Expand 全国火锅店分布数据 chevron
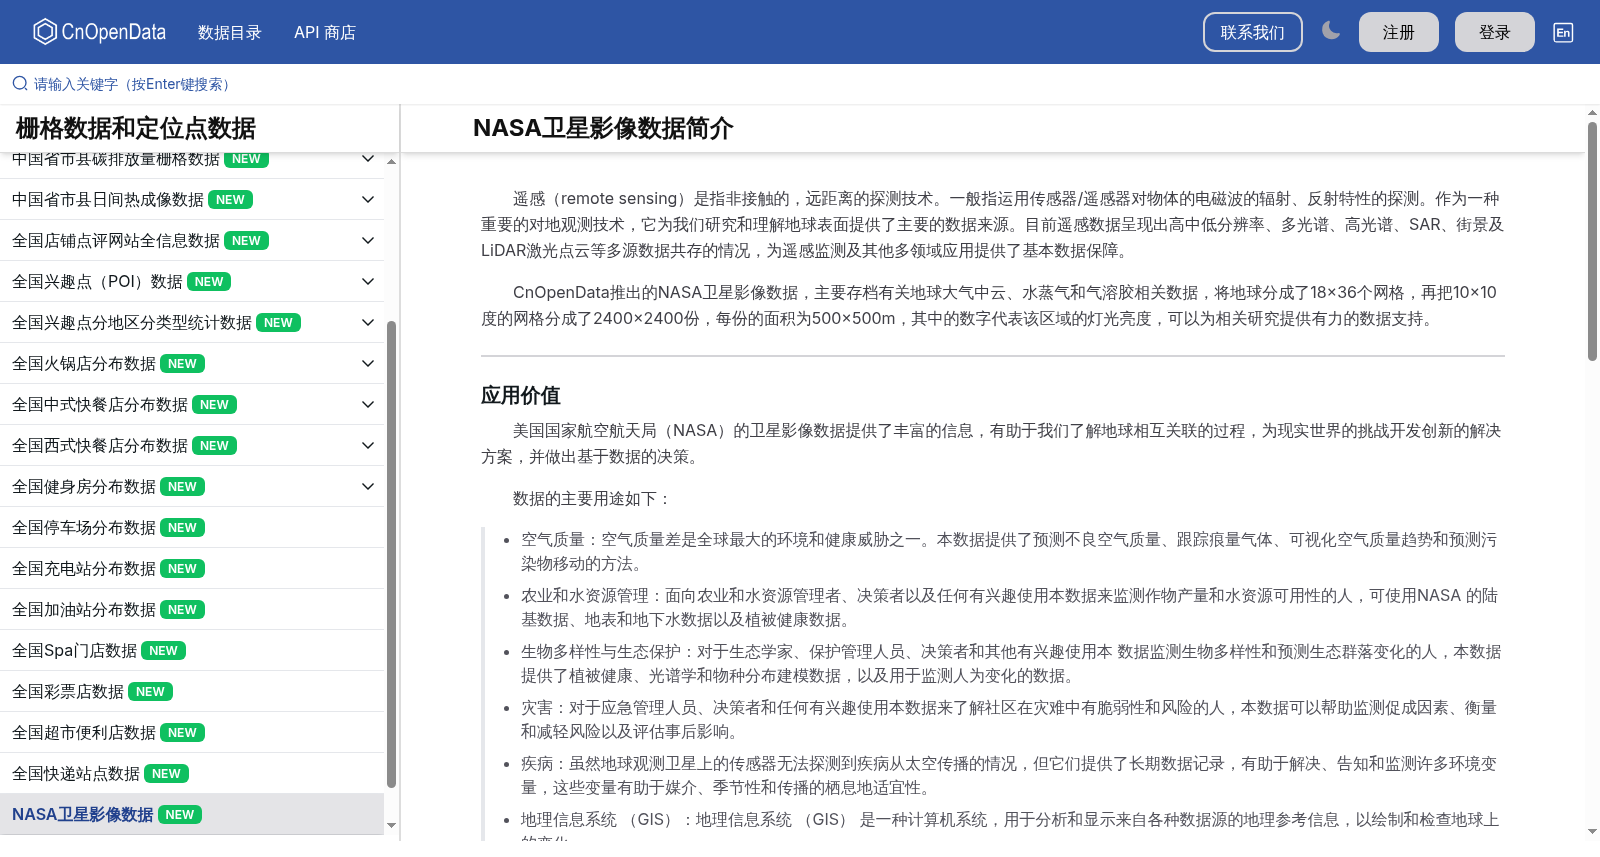The height and width of the screenshot is (857, 1600). pos(368,364)
